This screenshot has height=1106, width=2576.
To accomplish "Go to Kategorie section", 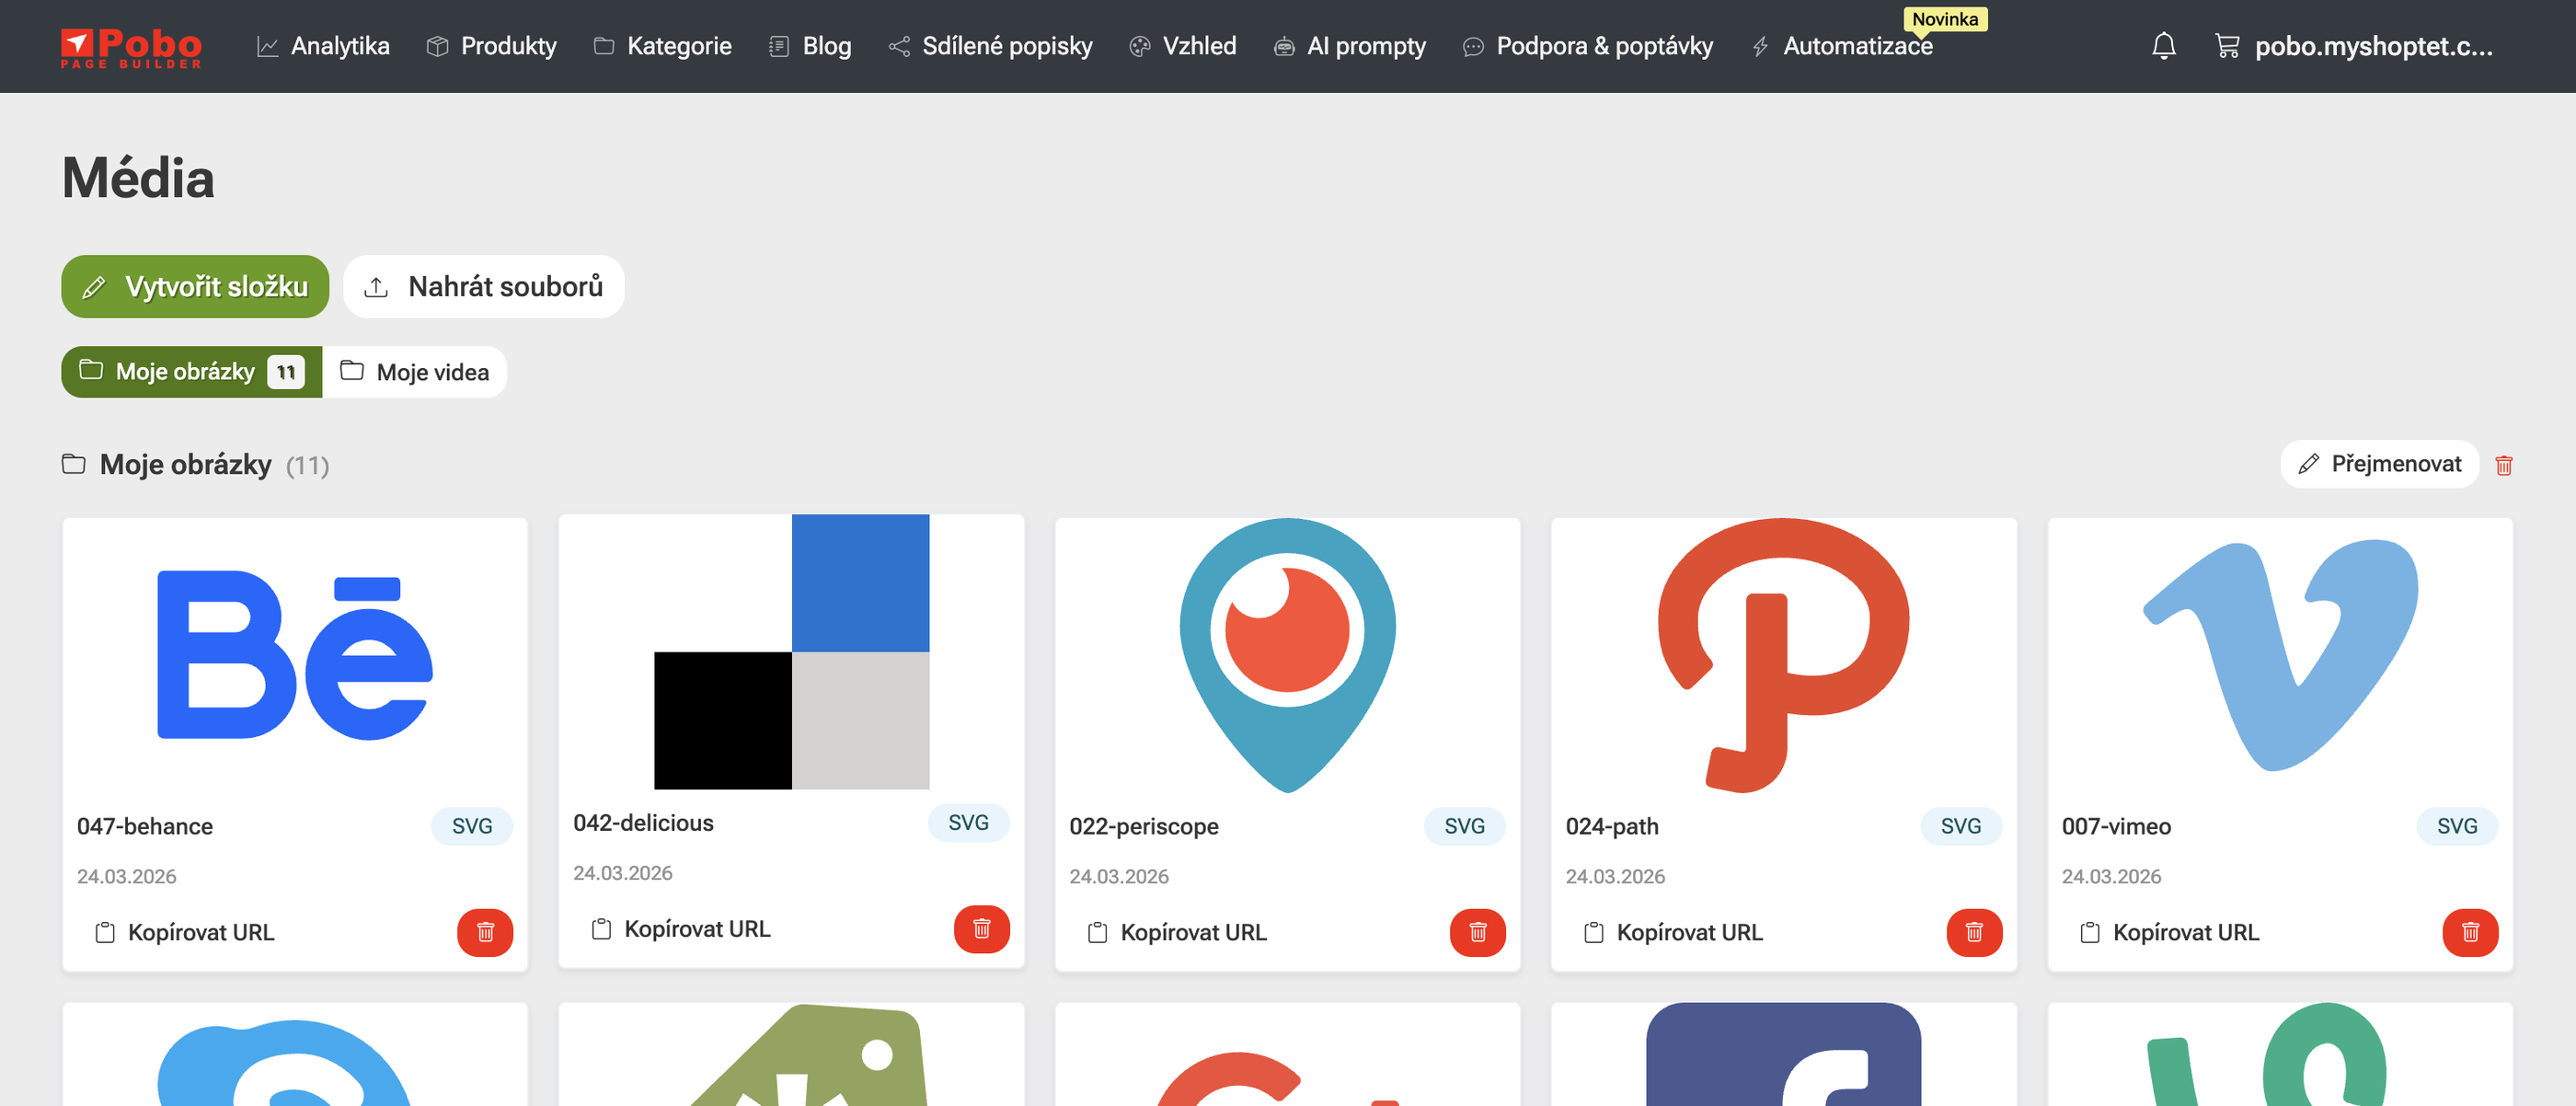I will pos(662,46).
